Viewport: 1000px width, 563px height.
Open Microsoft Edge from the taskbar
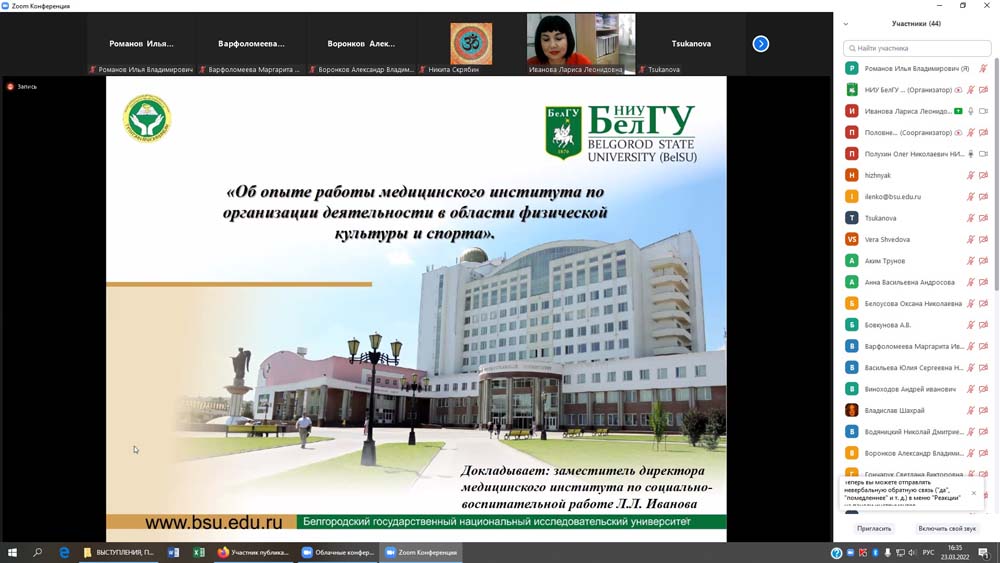[x=64, y=552]
